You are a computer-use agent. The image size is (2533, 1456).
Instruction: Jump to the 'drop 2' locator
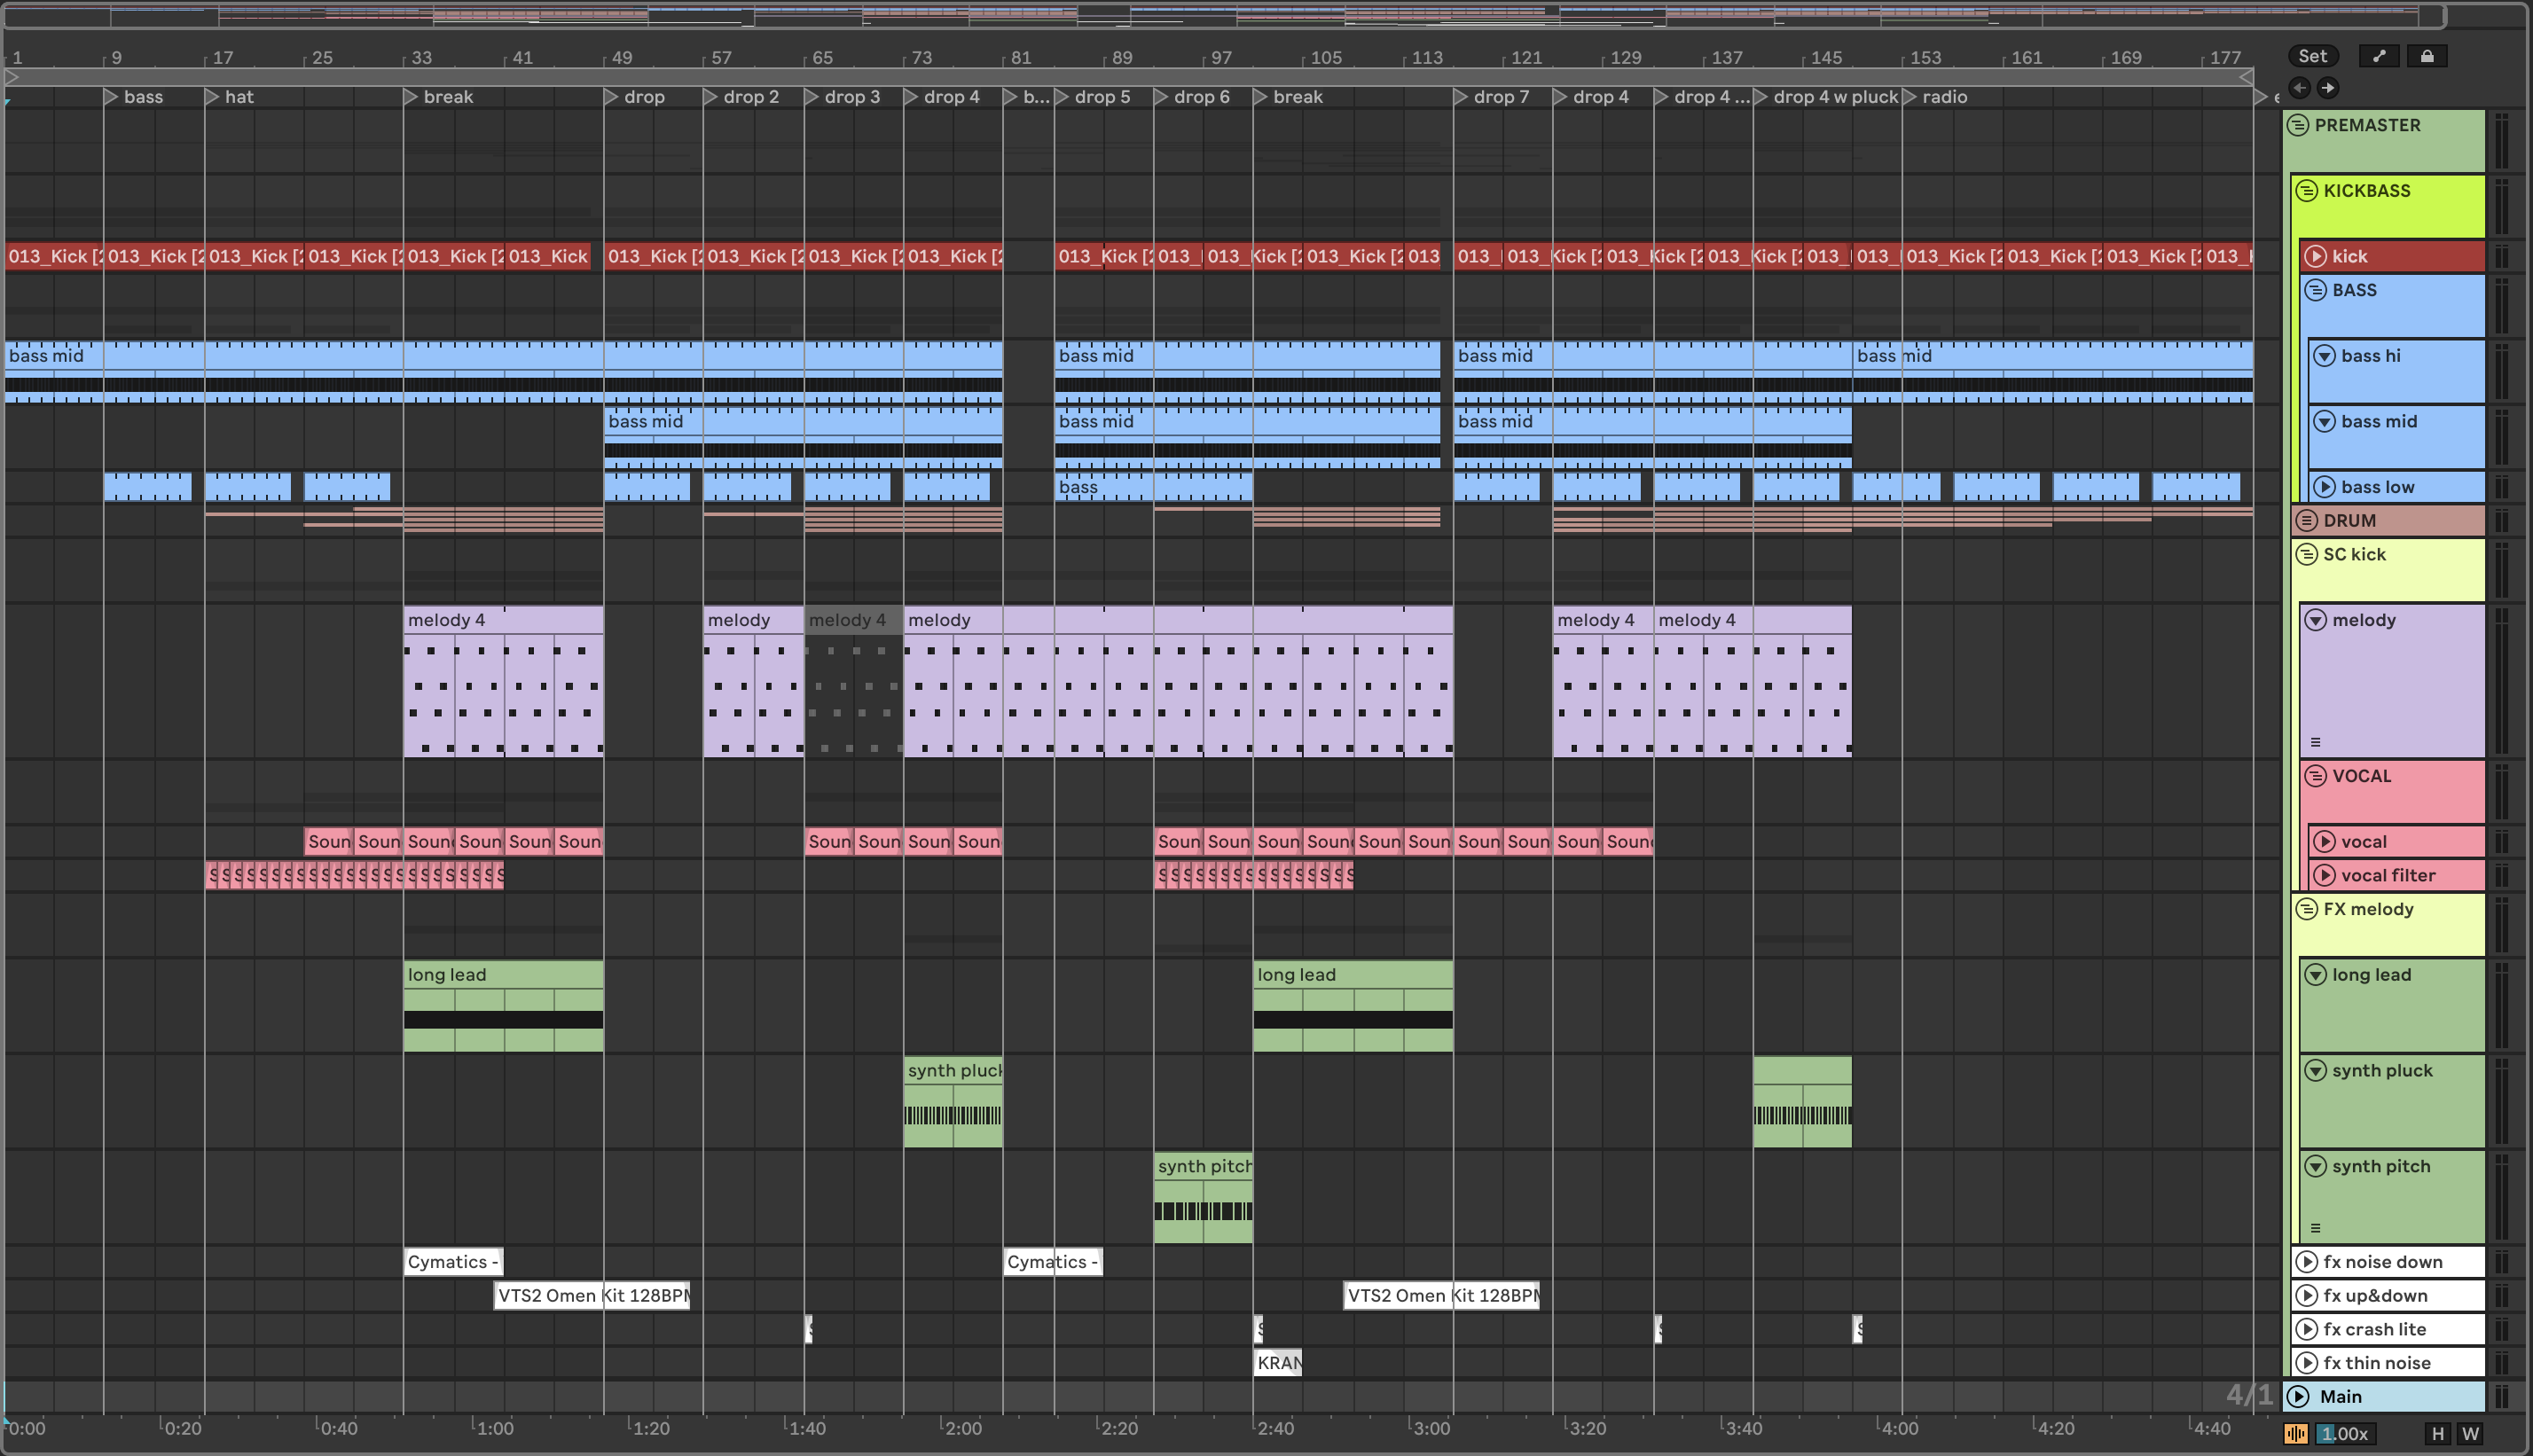click(x=710, y=97)
